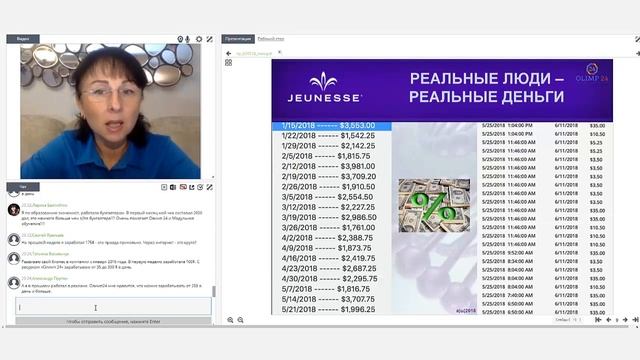Viewport: 640px width, 360px height.
Task: Click the row 3/5/2018 $2,554.50
Action: (327, 197)
